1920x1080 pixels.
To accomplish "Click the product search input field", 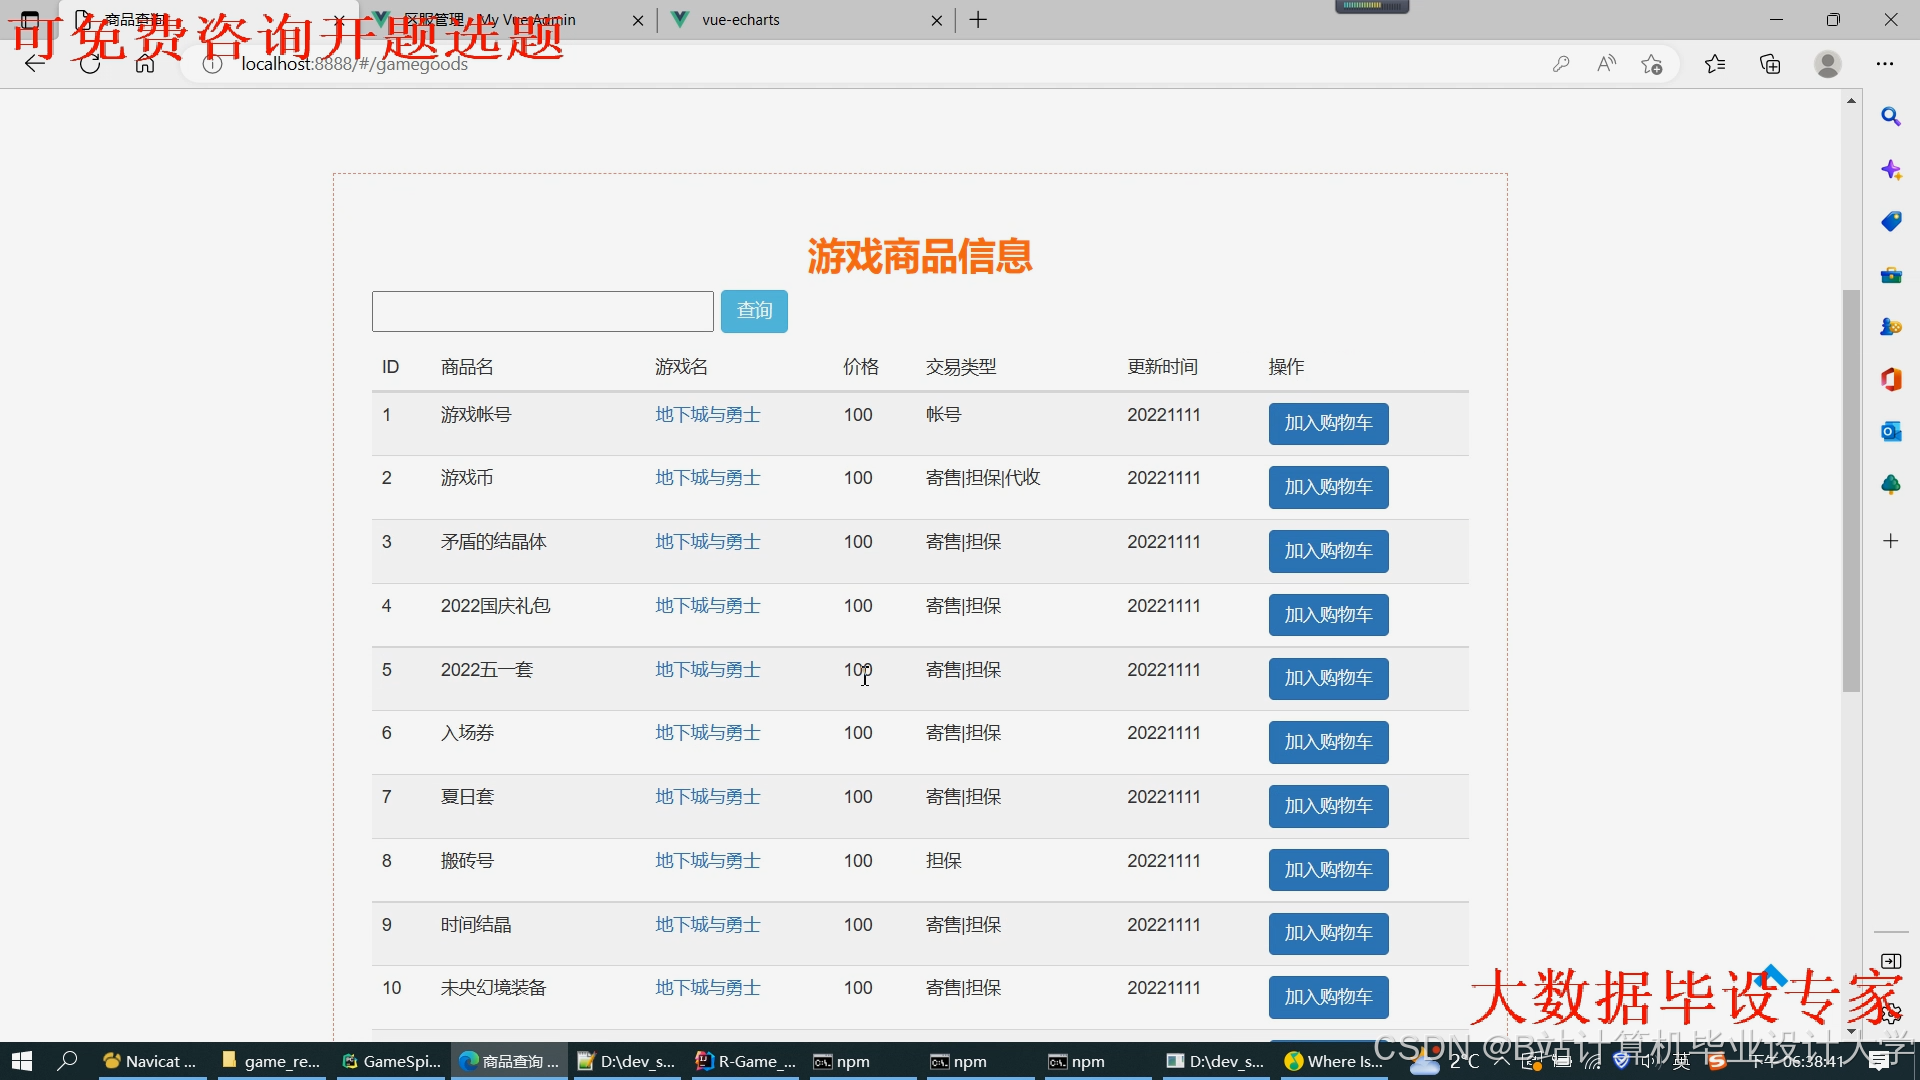I will coord(542,311).
